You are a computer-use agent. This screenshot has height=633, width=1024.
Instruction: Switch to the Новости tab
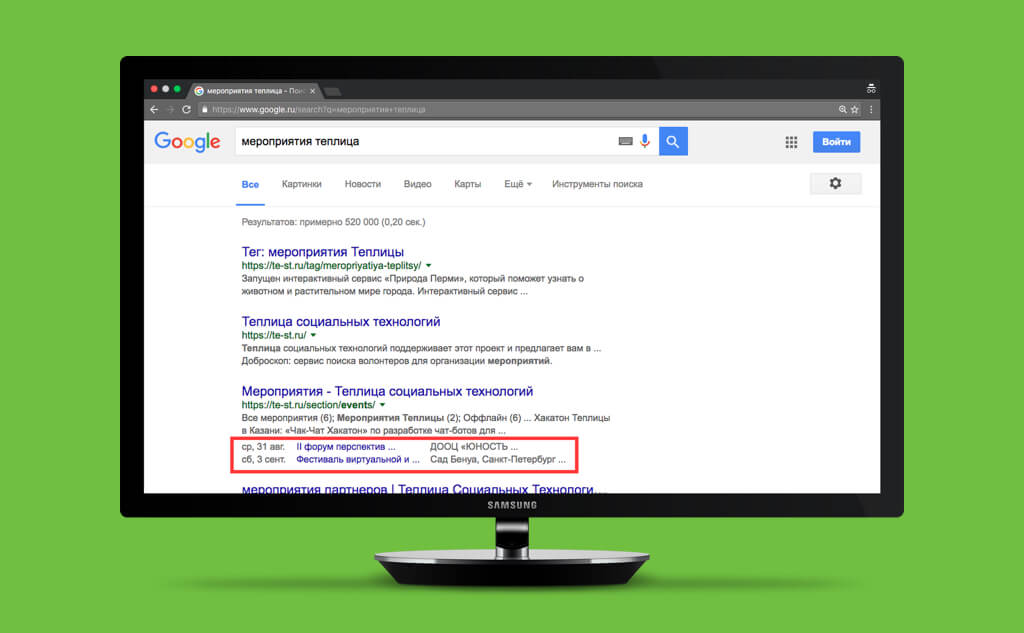362,184
